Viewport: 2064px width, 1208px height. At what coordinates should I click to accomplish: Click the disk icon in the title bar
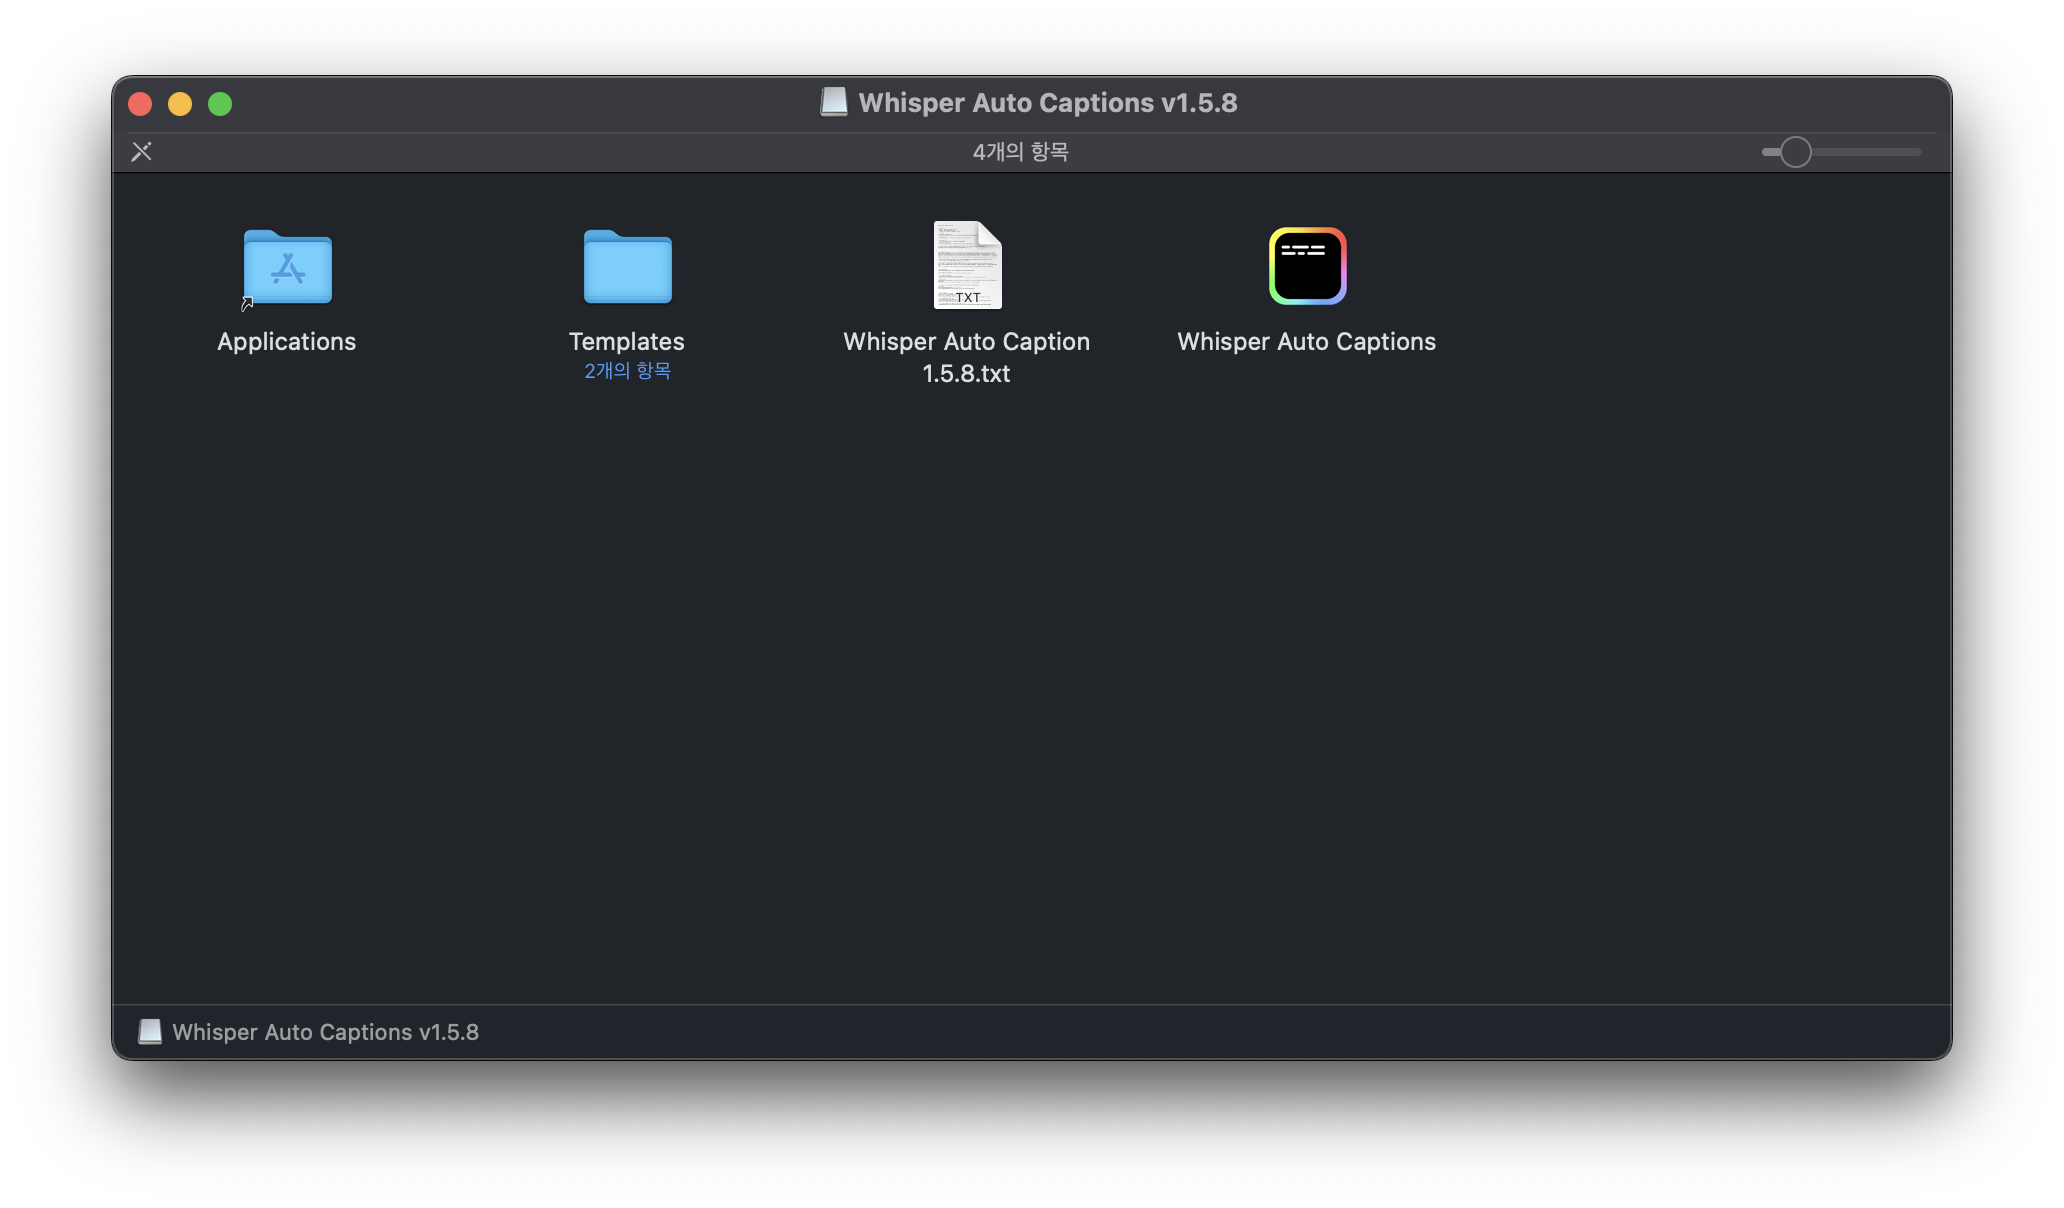coord(834,102)
